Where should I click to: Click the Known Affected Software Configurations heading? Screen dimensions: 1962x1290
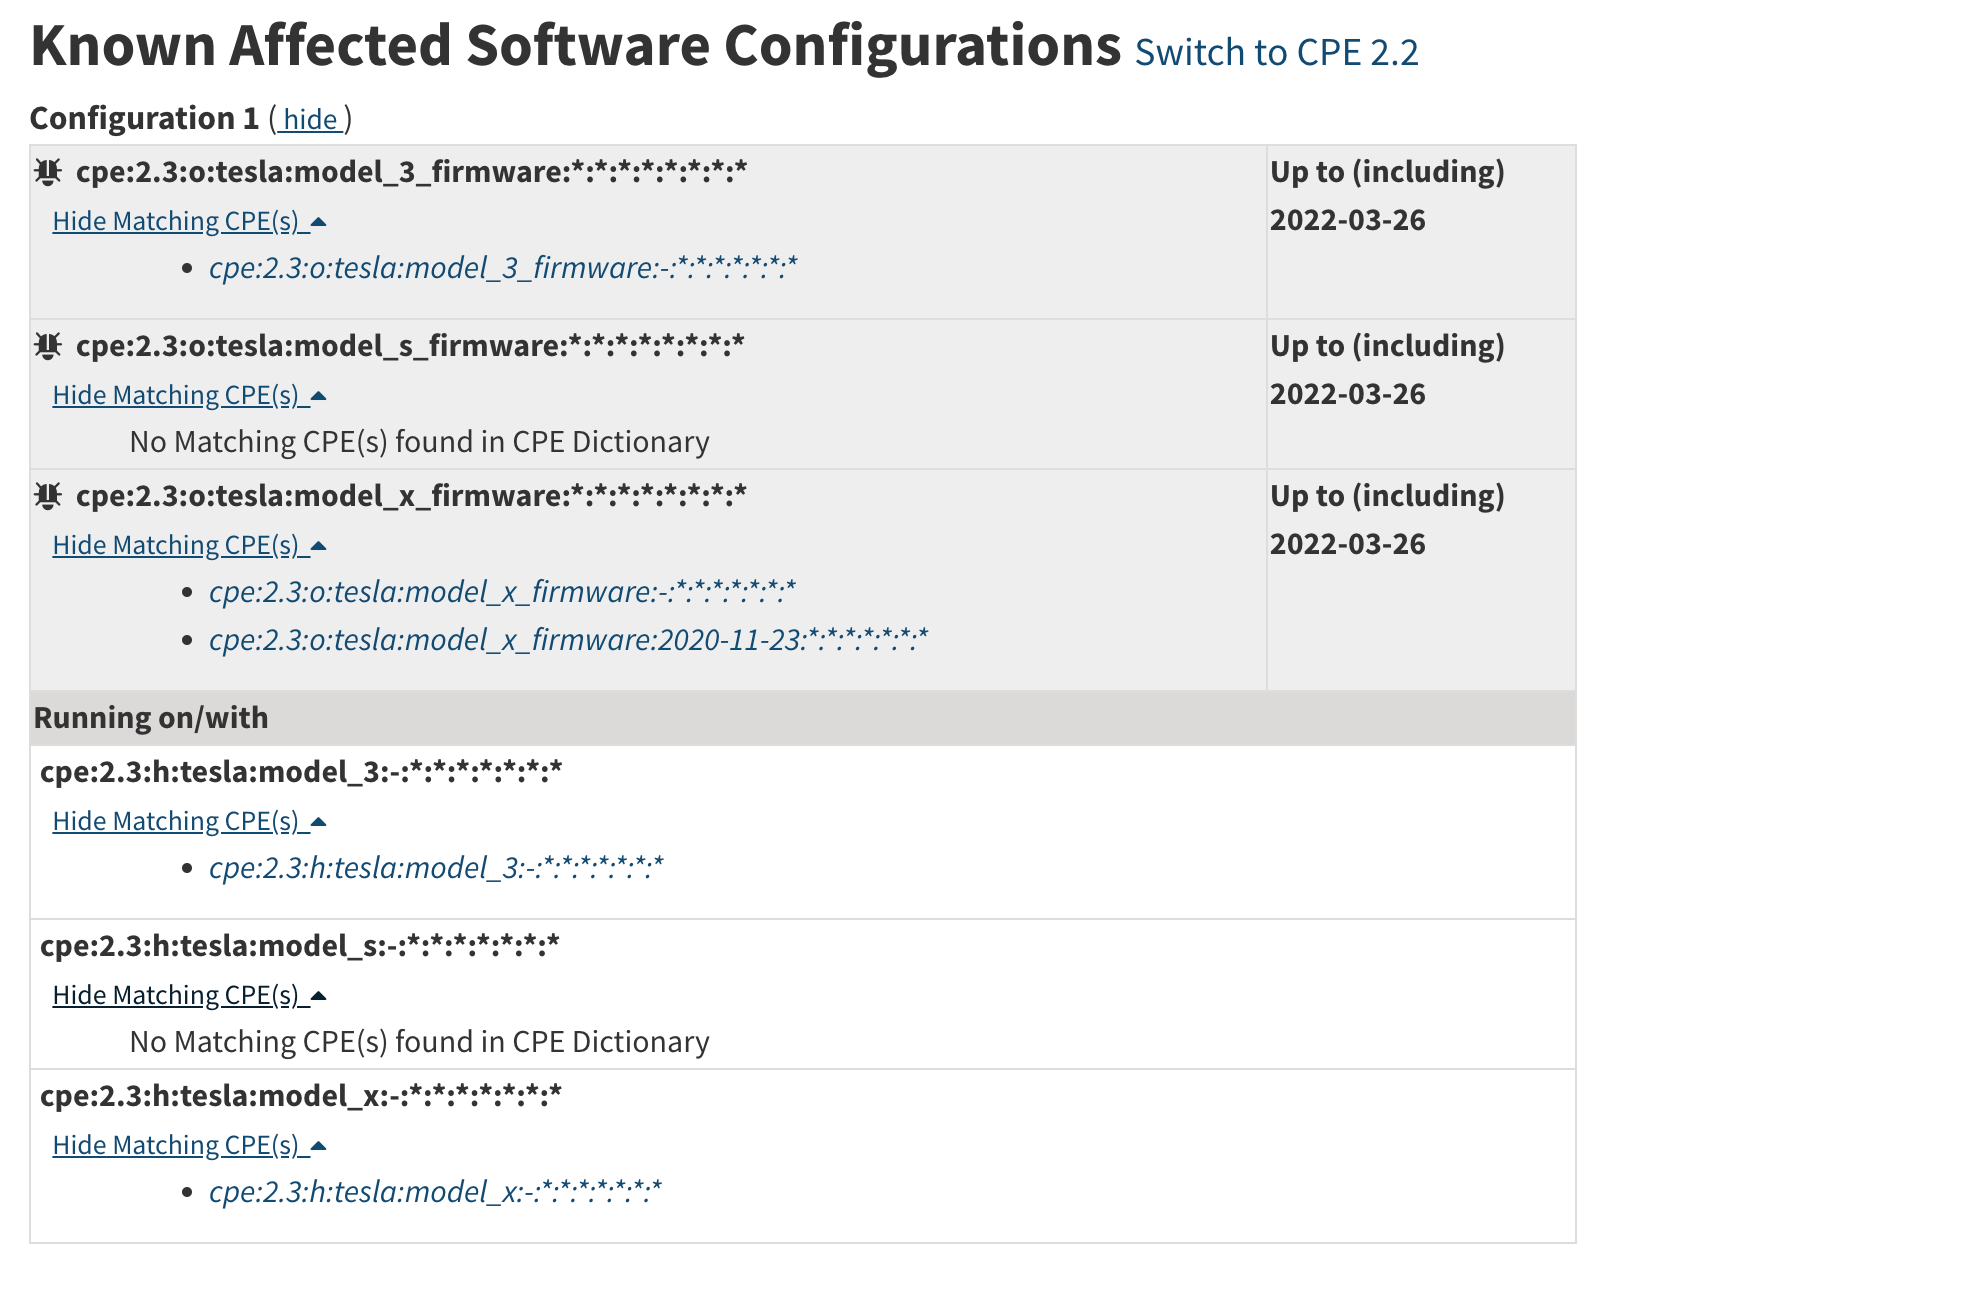[x=575, y=44]
